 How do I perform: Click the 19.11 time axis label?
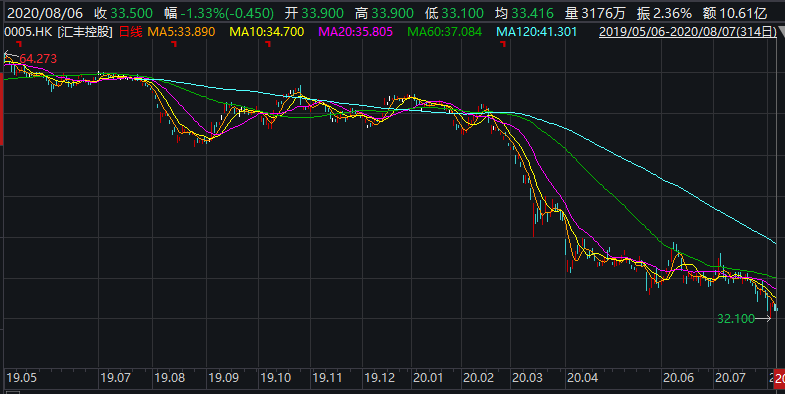[327, 377]
